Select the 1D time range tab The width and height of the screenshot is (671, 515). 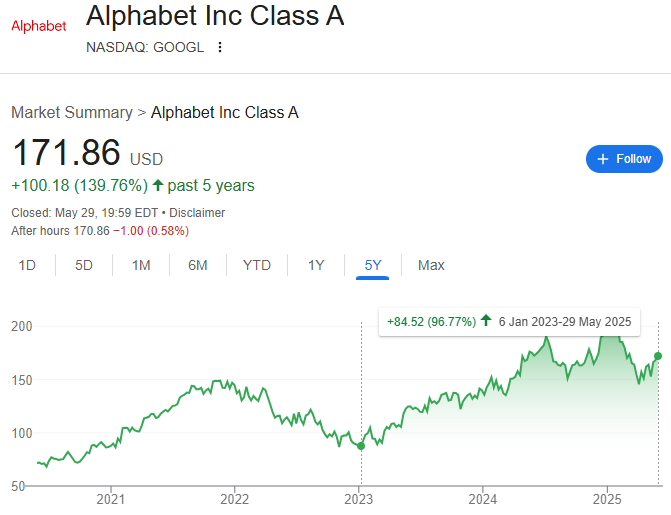(x=28, y=265)
